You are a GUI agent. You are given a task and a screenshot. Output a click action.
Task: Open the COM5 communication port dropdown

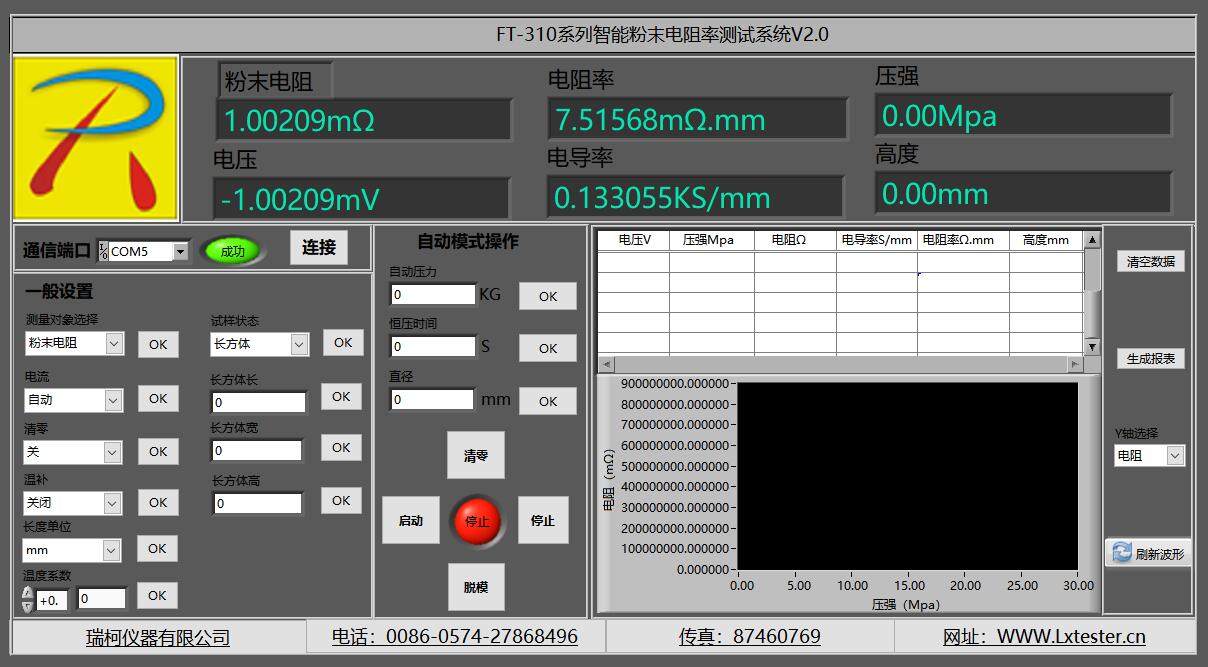click(x=180, y=252)
